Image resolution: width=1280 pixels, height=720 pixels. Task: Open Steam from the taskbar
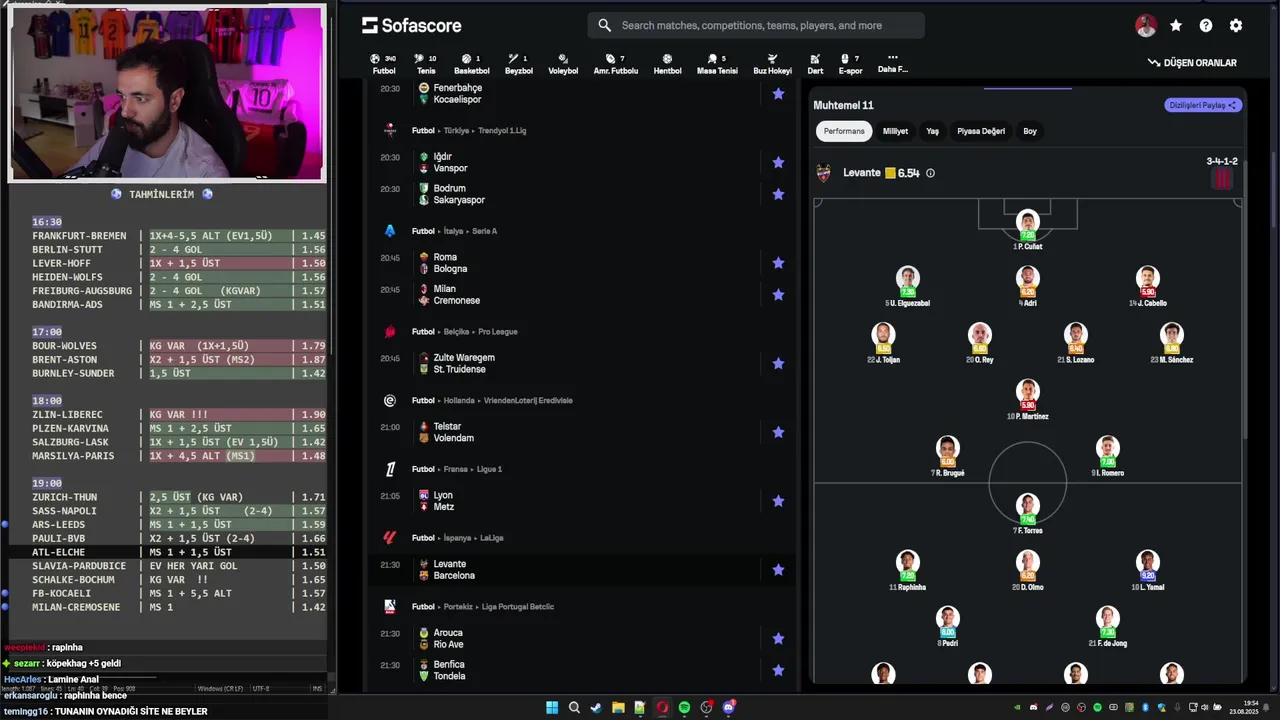tap(596, 707)
